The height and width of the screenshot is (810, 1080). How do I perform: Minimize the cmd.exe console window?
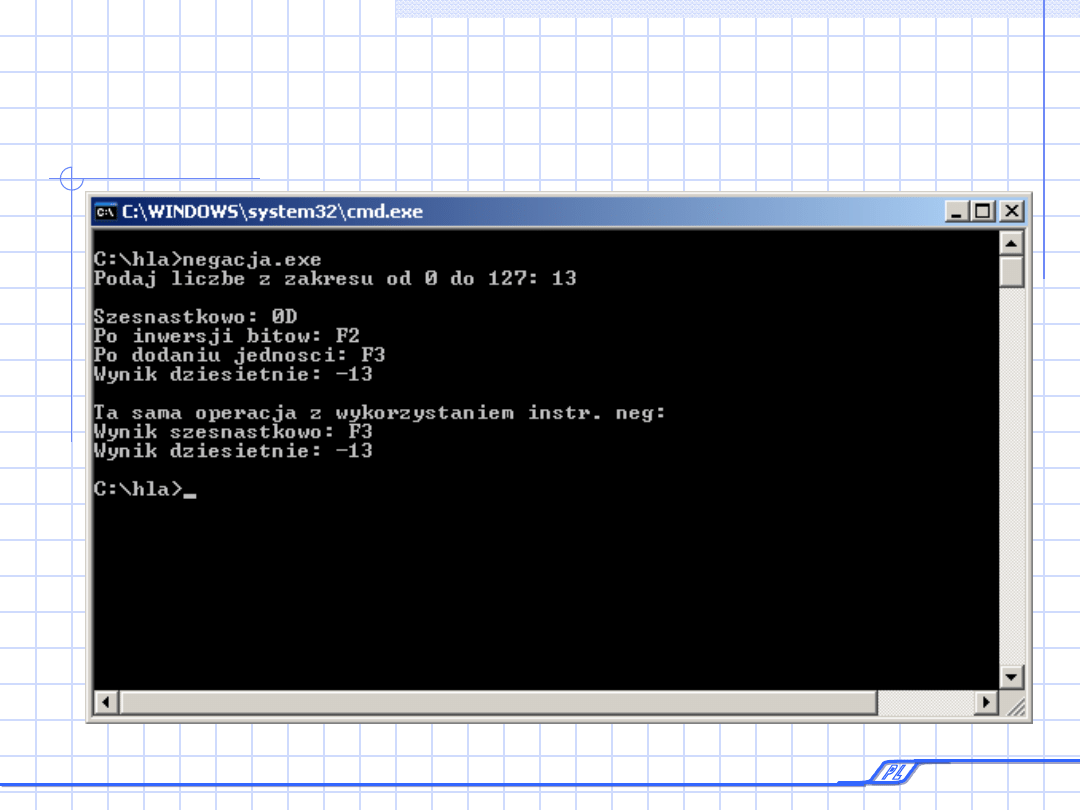958,212
